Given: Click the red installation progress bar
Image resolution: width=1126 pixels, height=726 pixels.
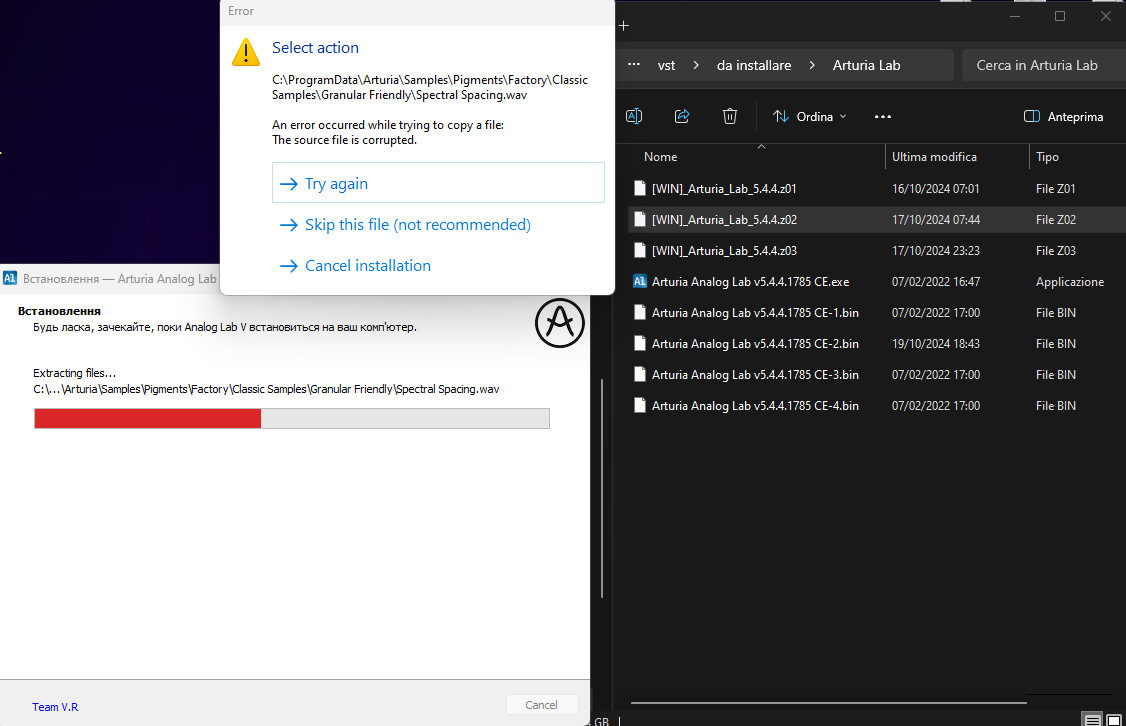Looking at the screenshot, I should tap(148, 419).
